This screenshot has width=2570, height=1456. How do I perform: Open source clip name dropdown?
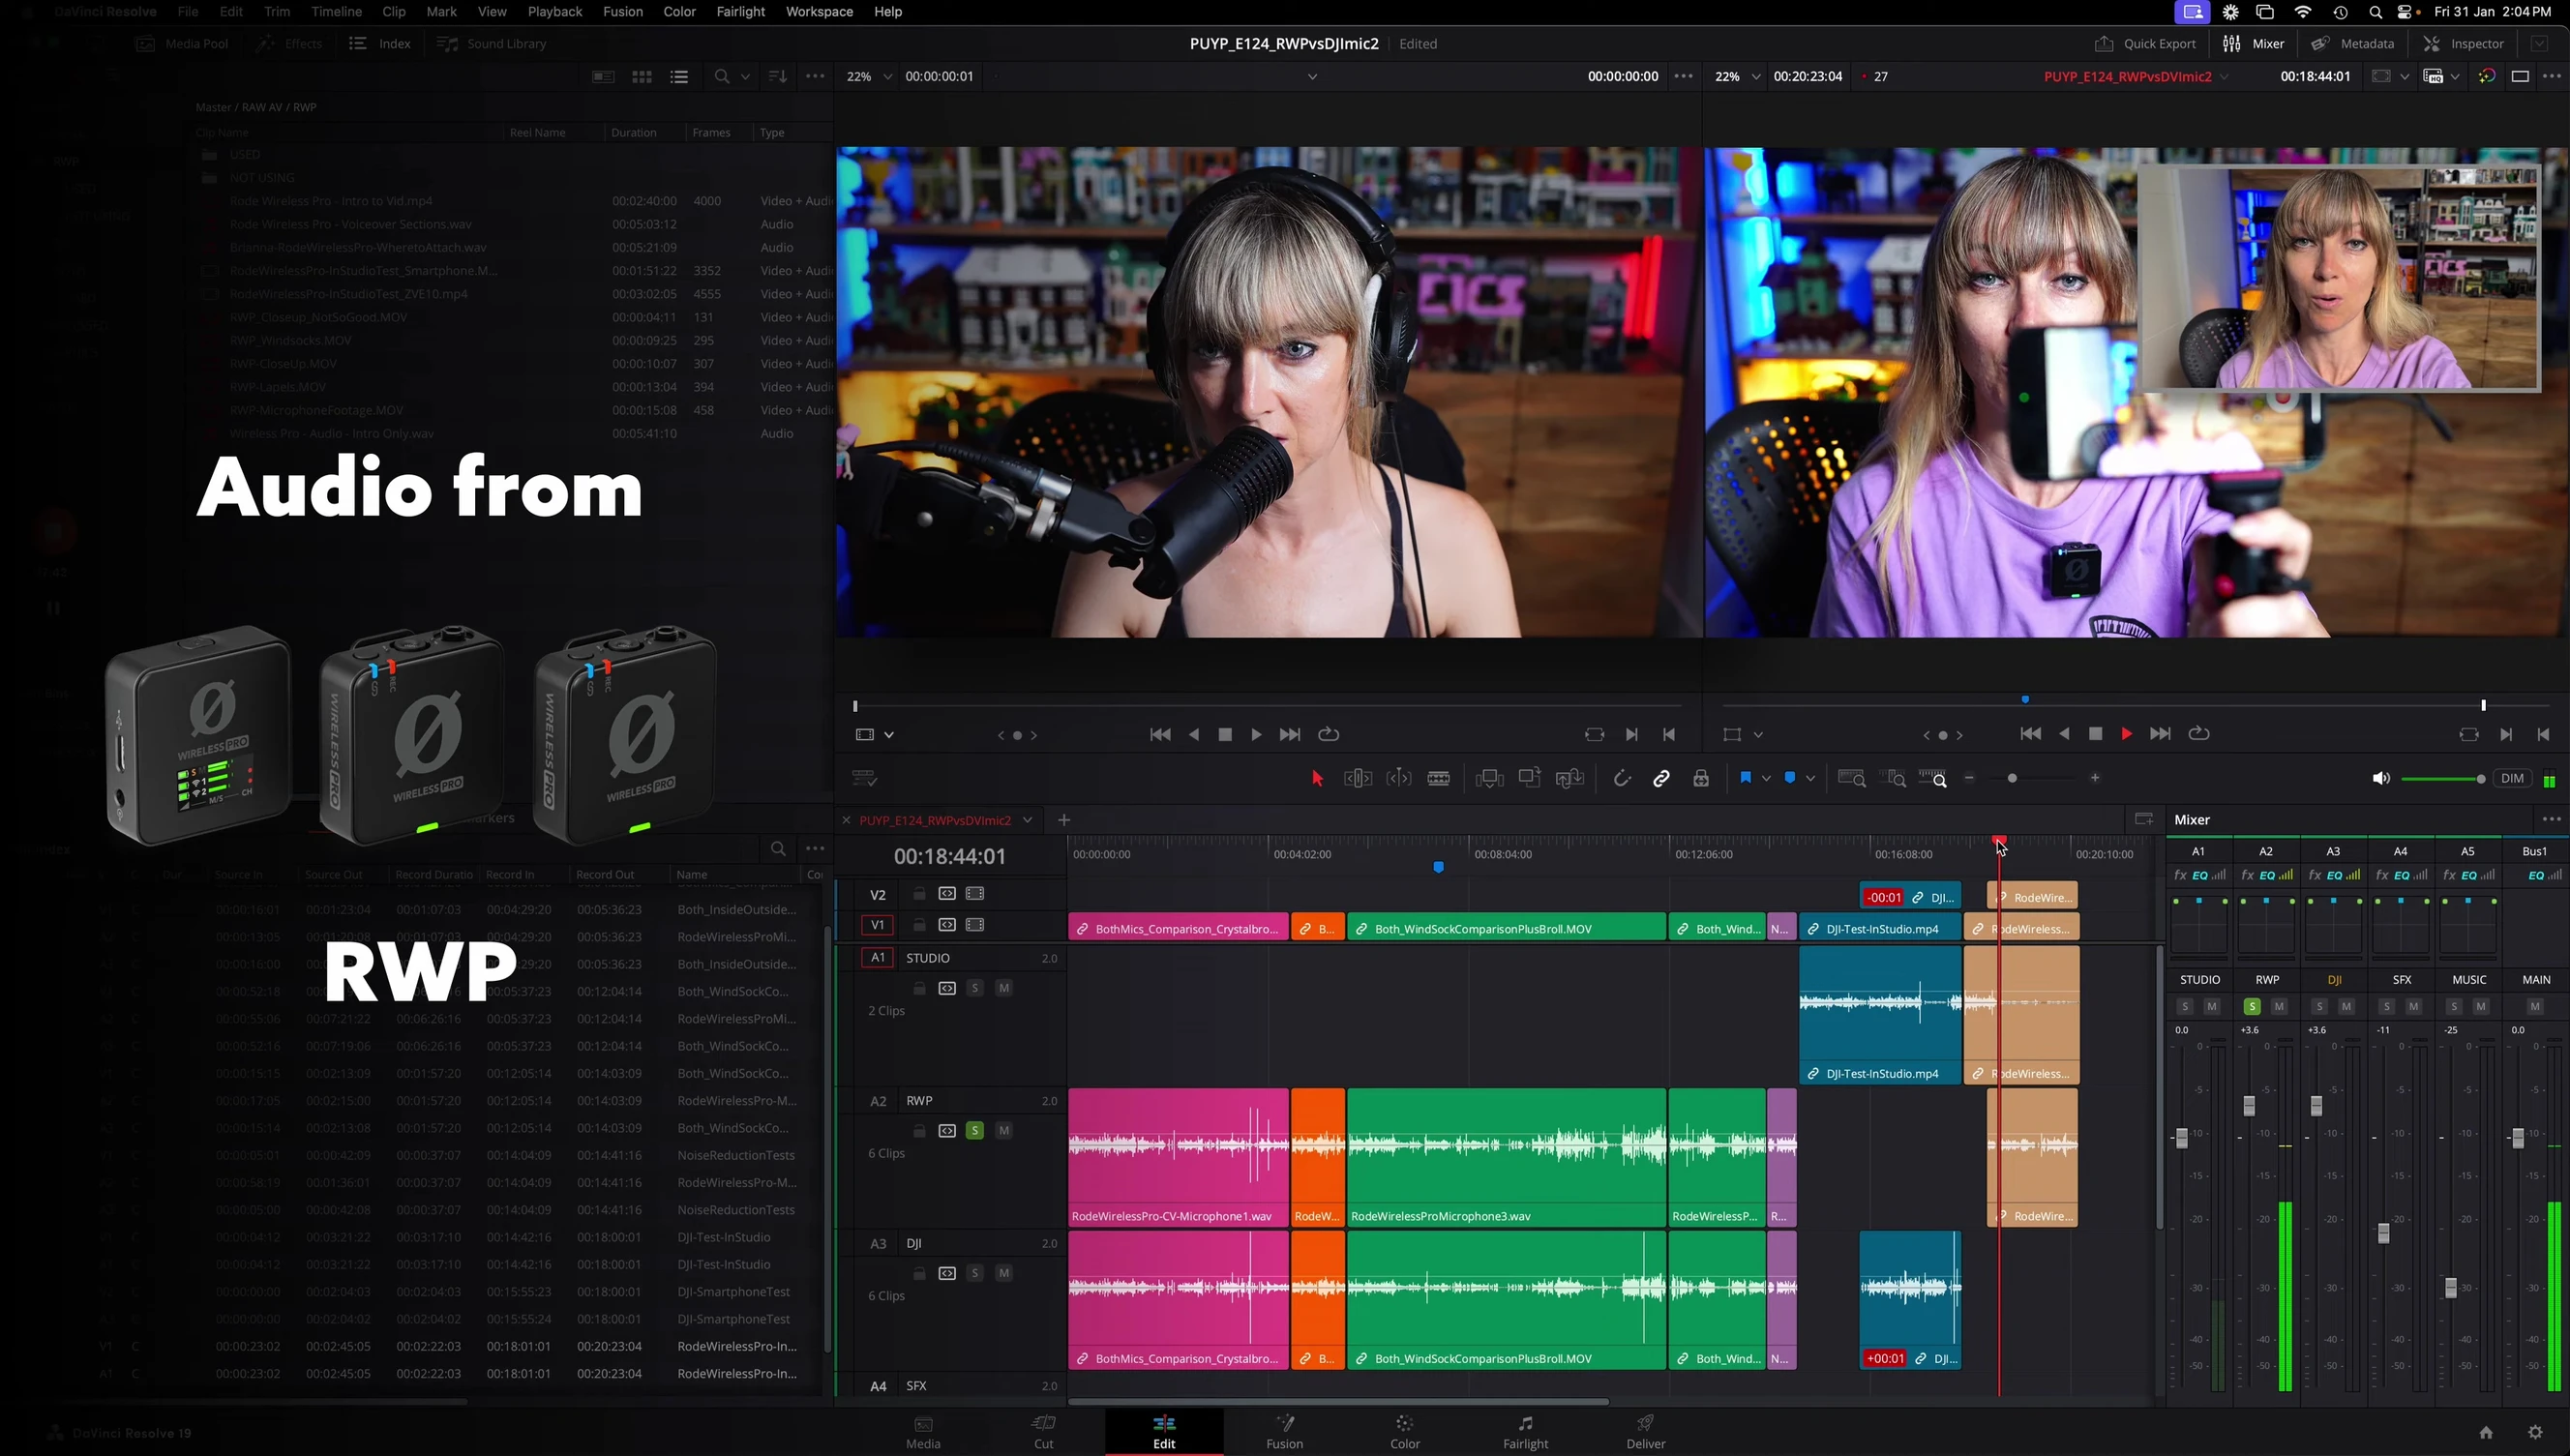pyautogui.click(x=1312, y=77)
